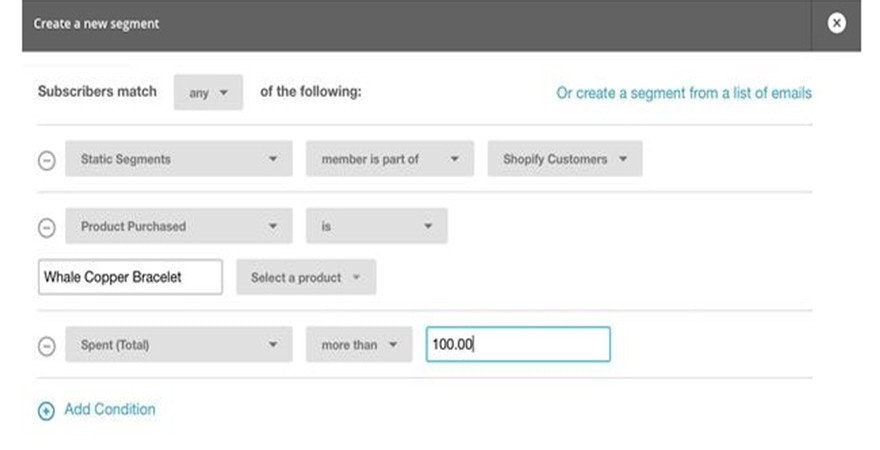Screen dimensions: 880x450
Task: Click the Whale Copper Bracelet text field
Action: tap(130, 278)
